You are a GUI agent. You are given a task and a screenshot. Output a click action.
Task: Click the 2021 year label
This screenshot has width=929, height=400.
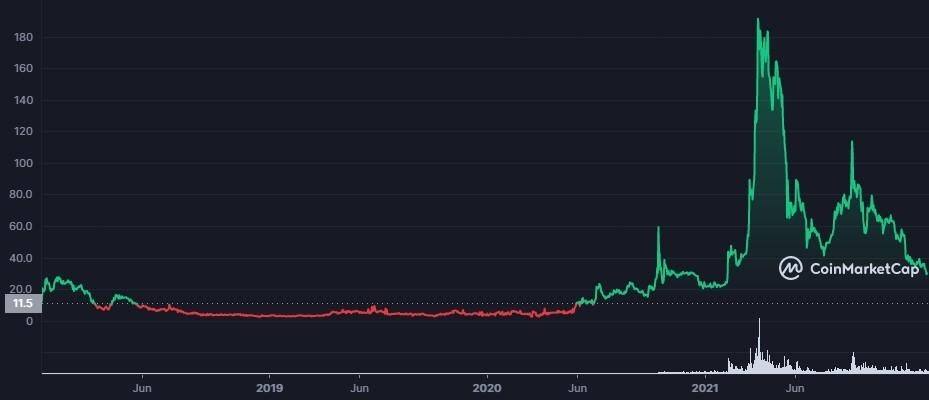[706, 388]
